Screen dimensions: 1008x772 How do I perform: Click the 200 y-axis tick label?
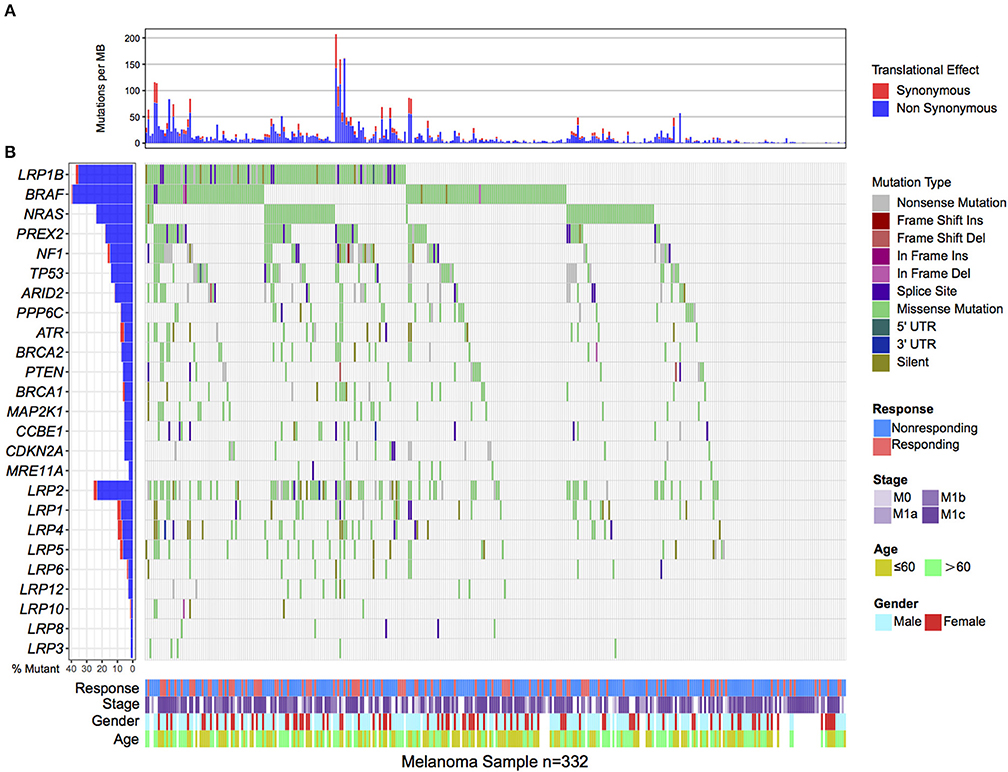pos(132,39)
